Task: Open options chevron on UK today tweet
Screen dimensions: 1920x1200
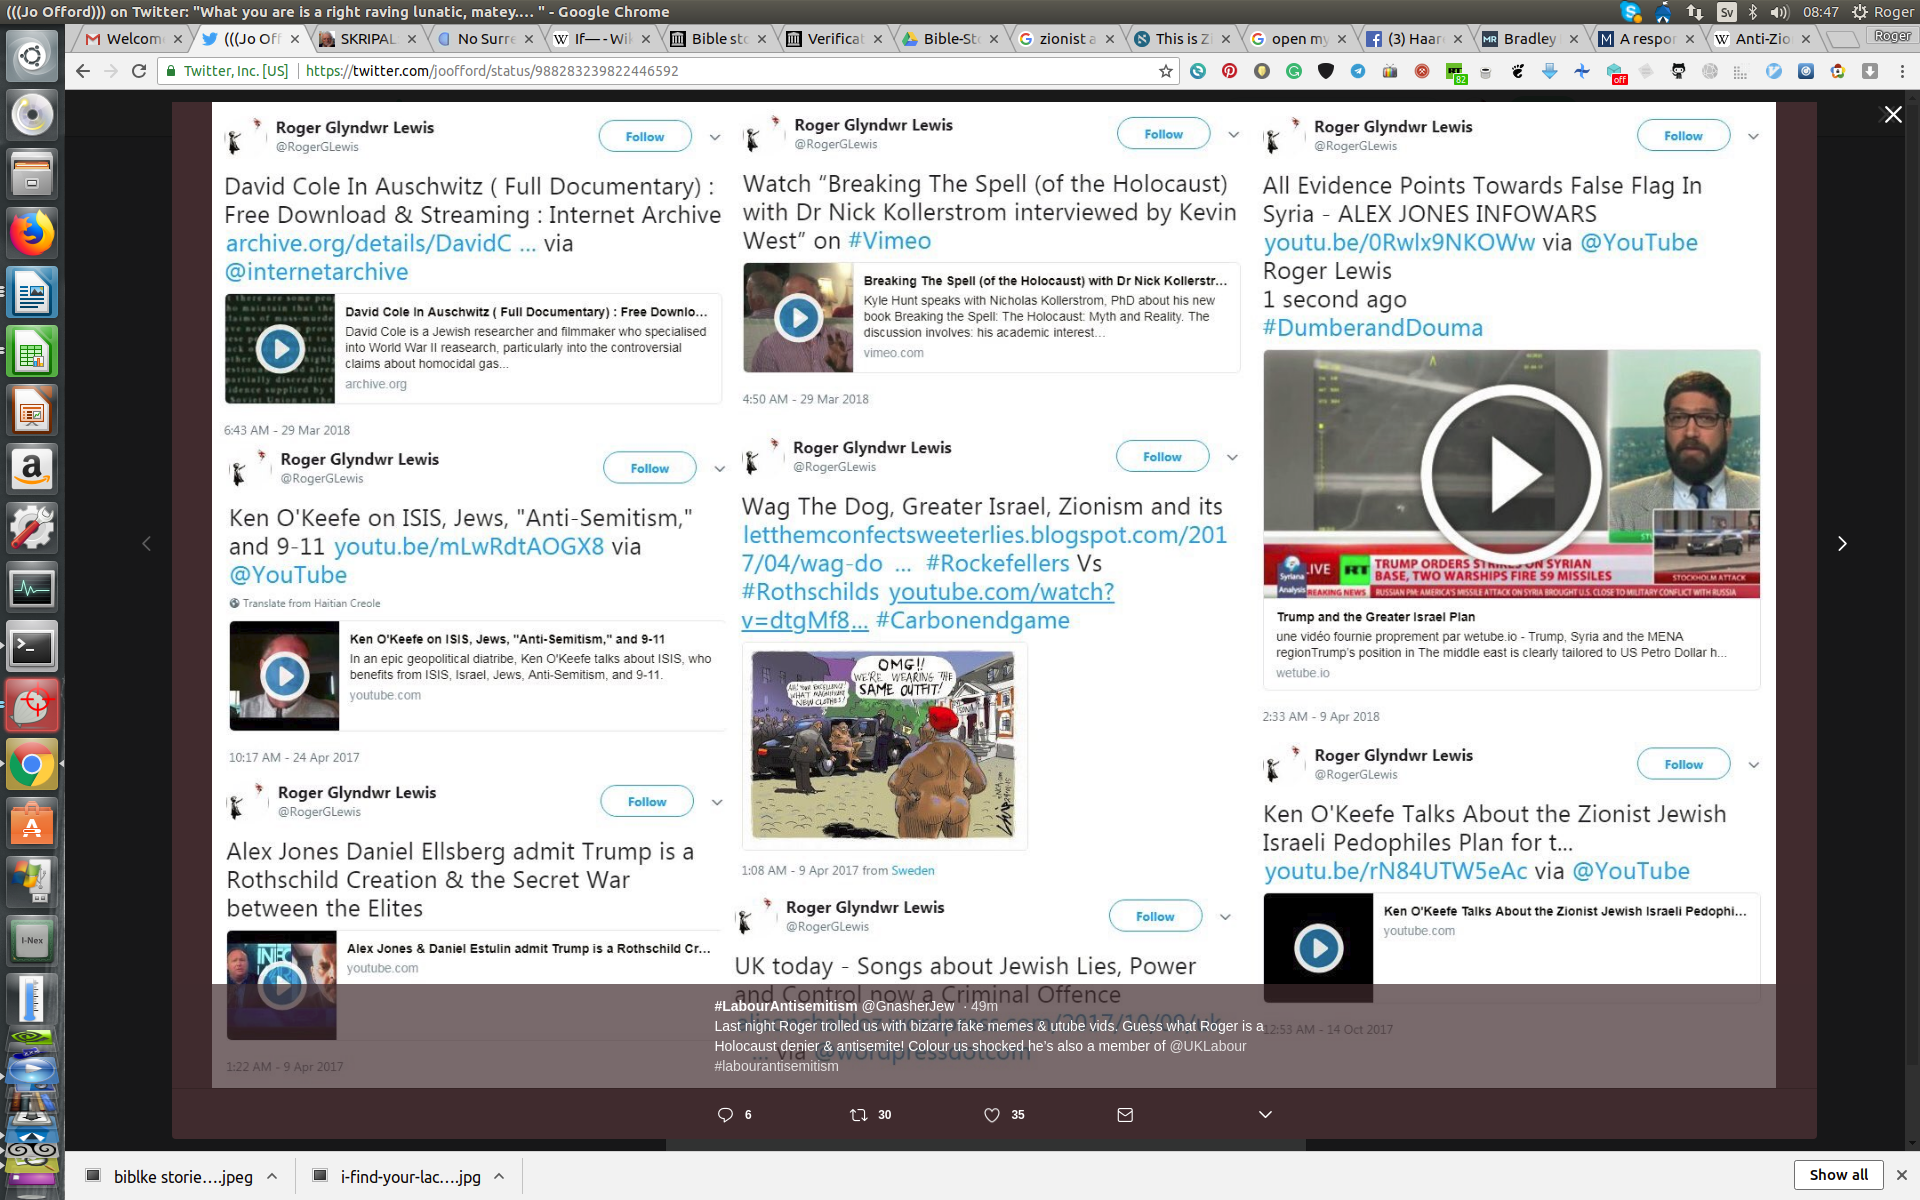Action: click(1225, 917)
